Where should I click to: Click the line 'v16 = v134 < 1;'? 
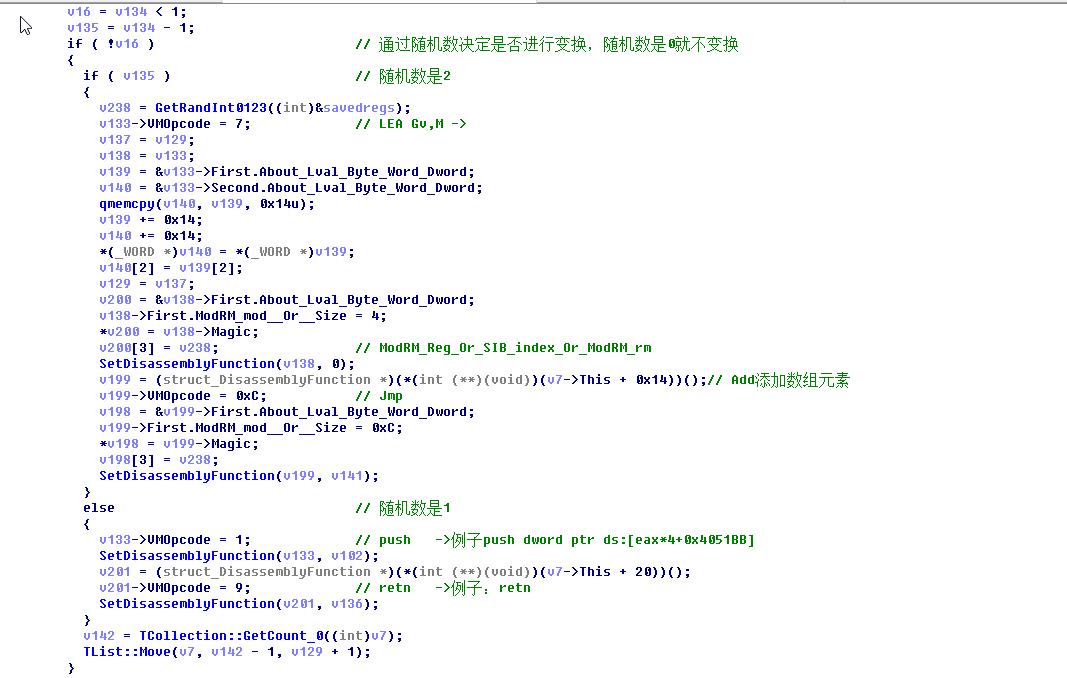pos(127,12)
